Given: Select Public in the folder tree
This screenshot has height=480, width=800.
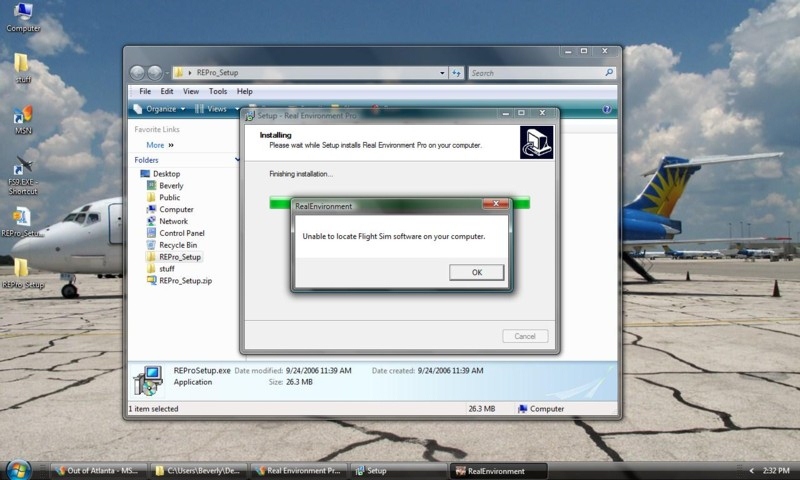Looking at the screenshot, I should 163,197.
